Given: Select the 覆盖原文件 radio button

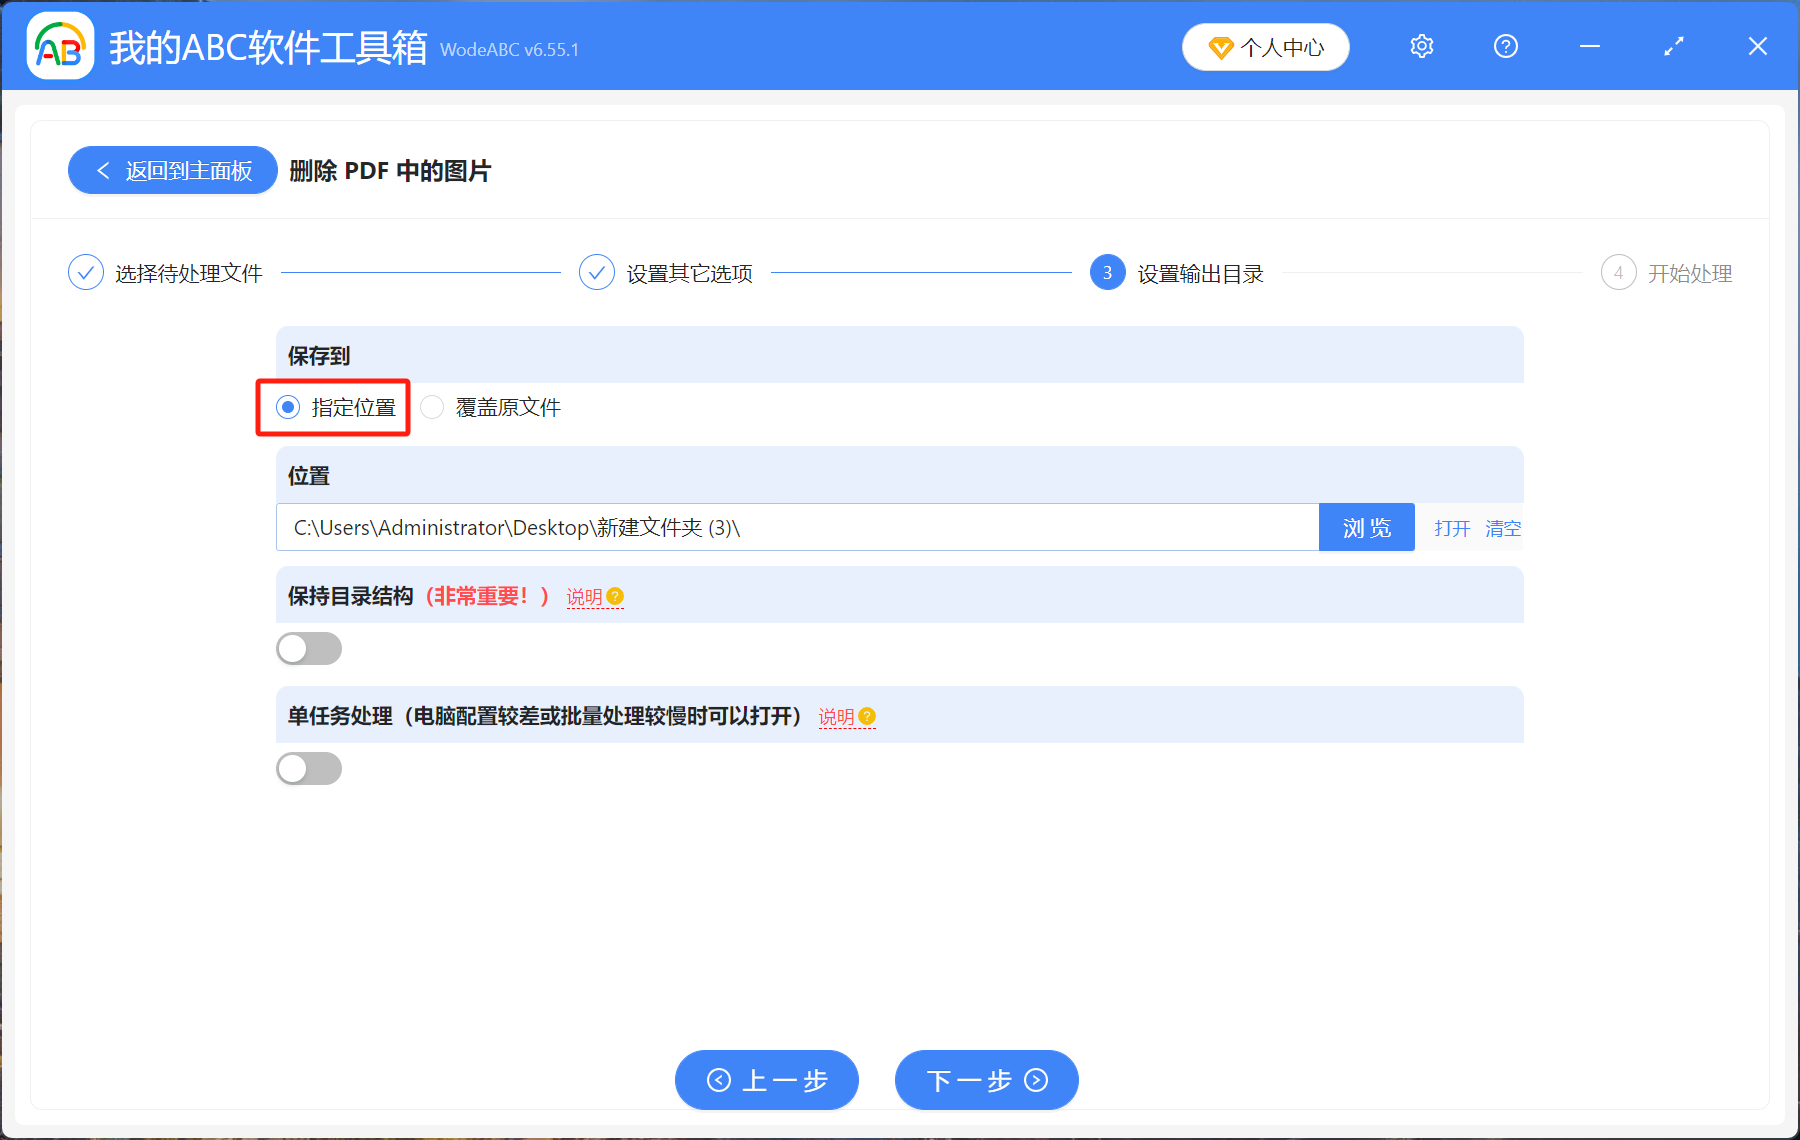Looking at the screenshot, I should coord(432,407).
